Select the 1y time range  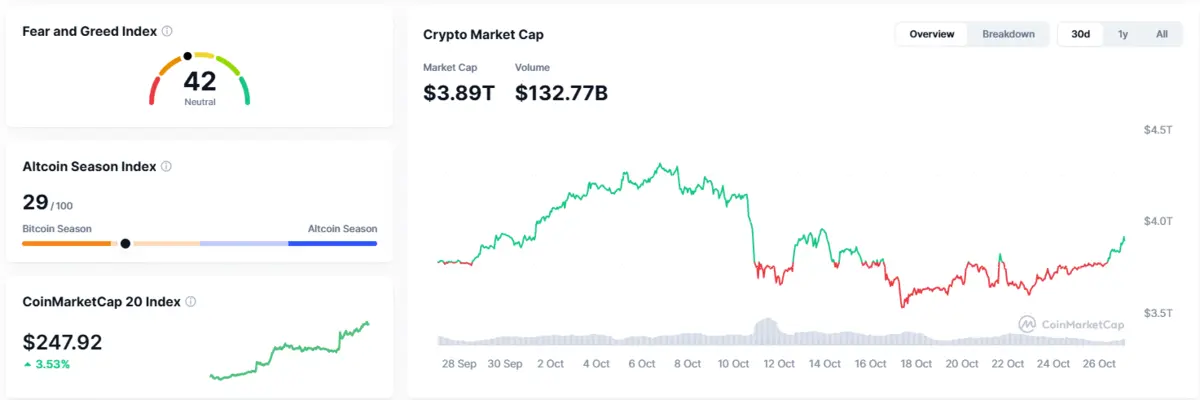pos(1123,34)
